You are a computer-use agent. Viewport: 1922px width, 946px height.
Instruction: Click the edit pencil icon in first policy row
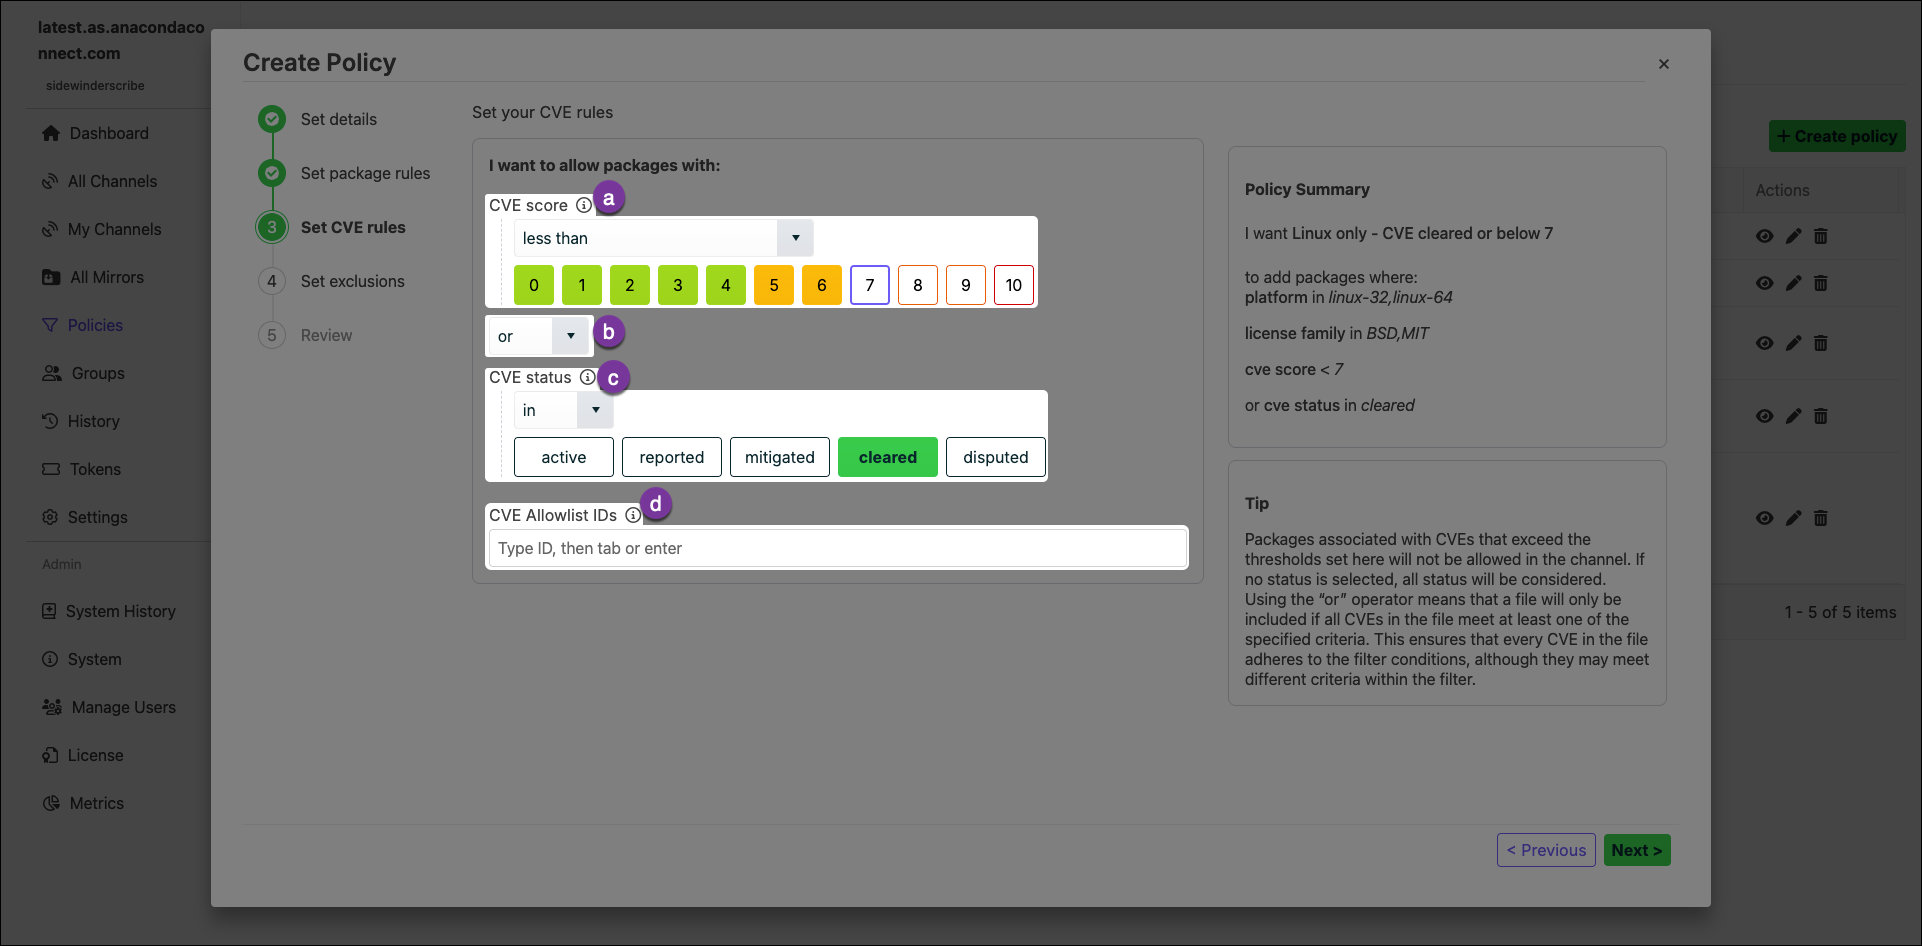click(x=1794, y=236)
